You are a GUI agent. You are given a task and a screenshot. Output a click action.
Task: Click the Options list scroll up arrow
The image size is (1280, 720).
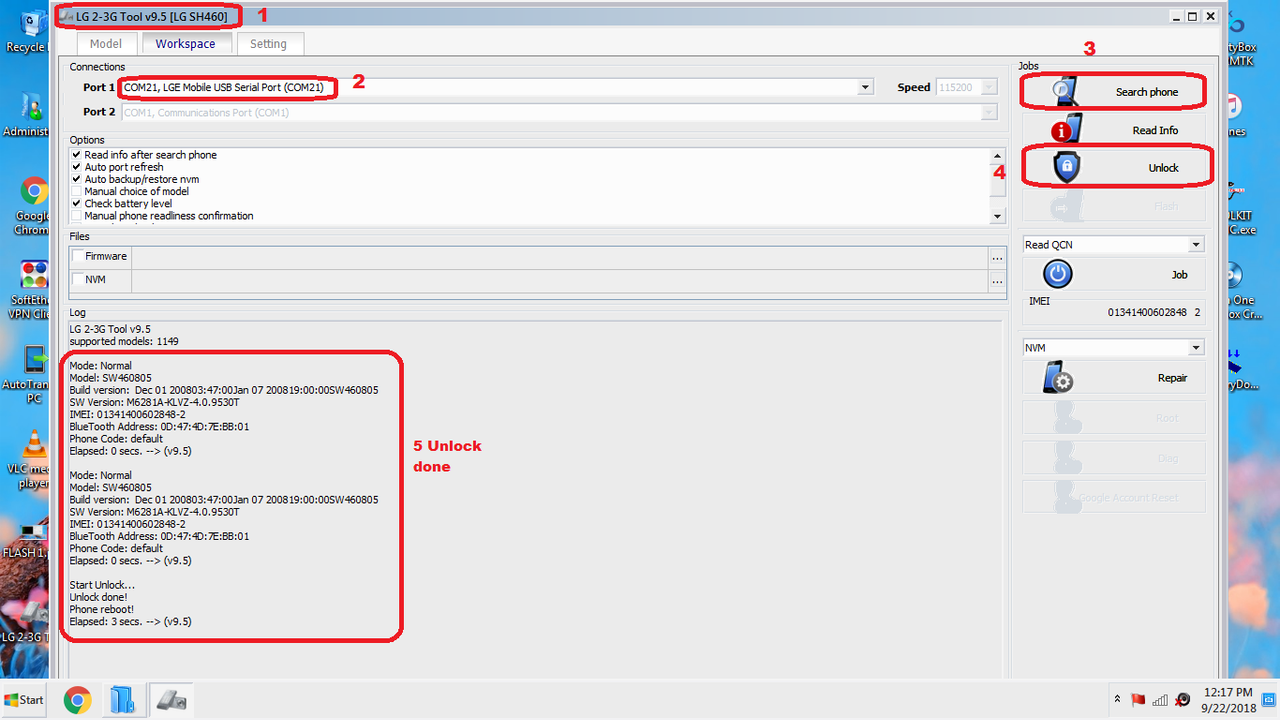click(x=997, y=156)
